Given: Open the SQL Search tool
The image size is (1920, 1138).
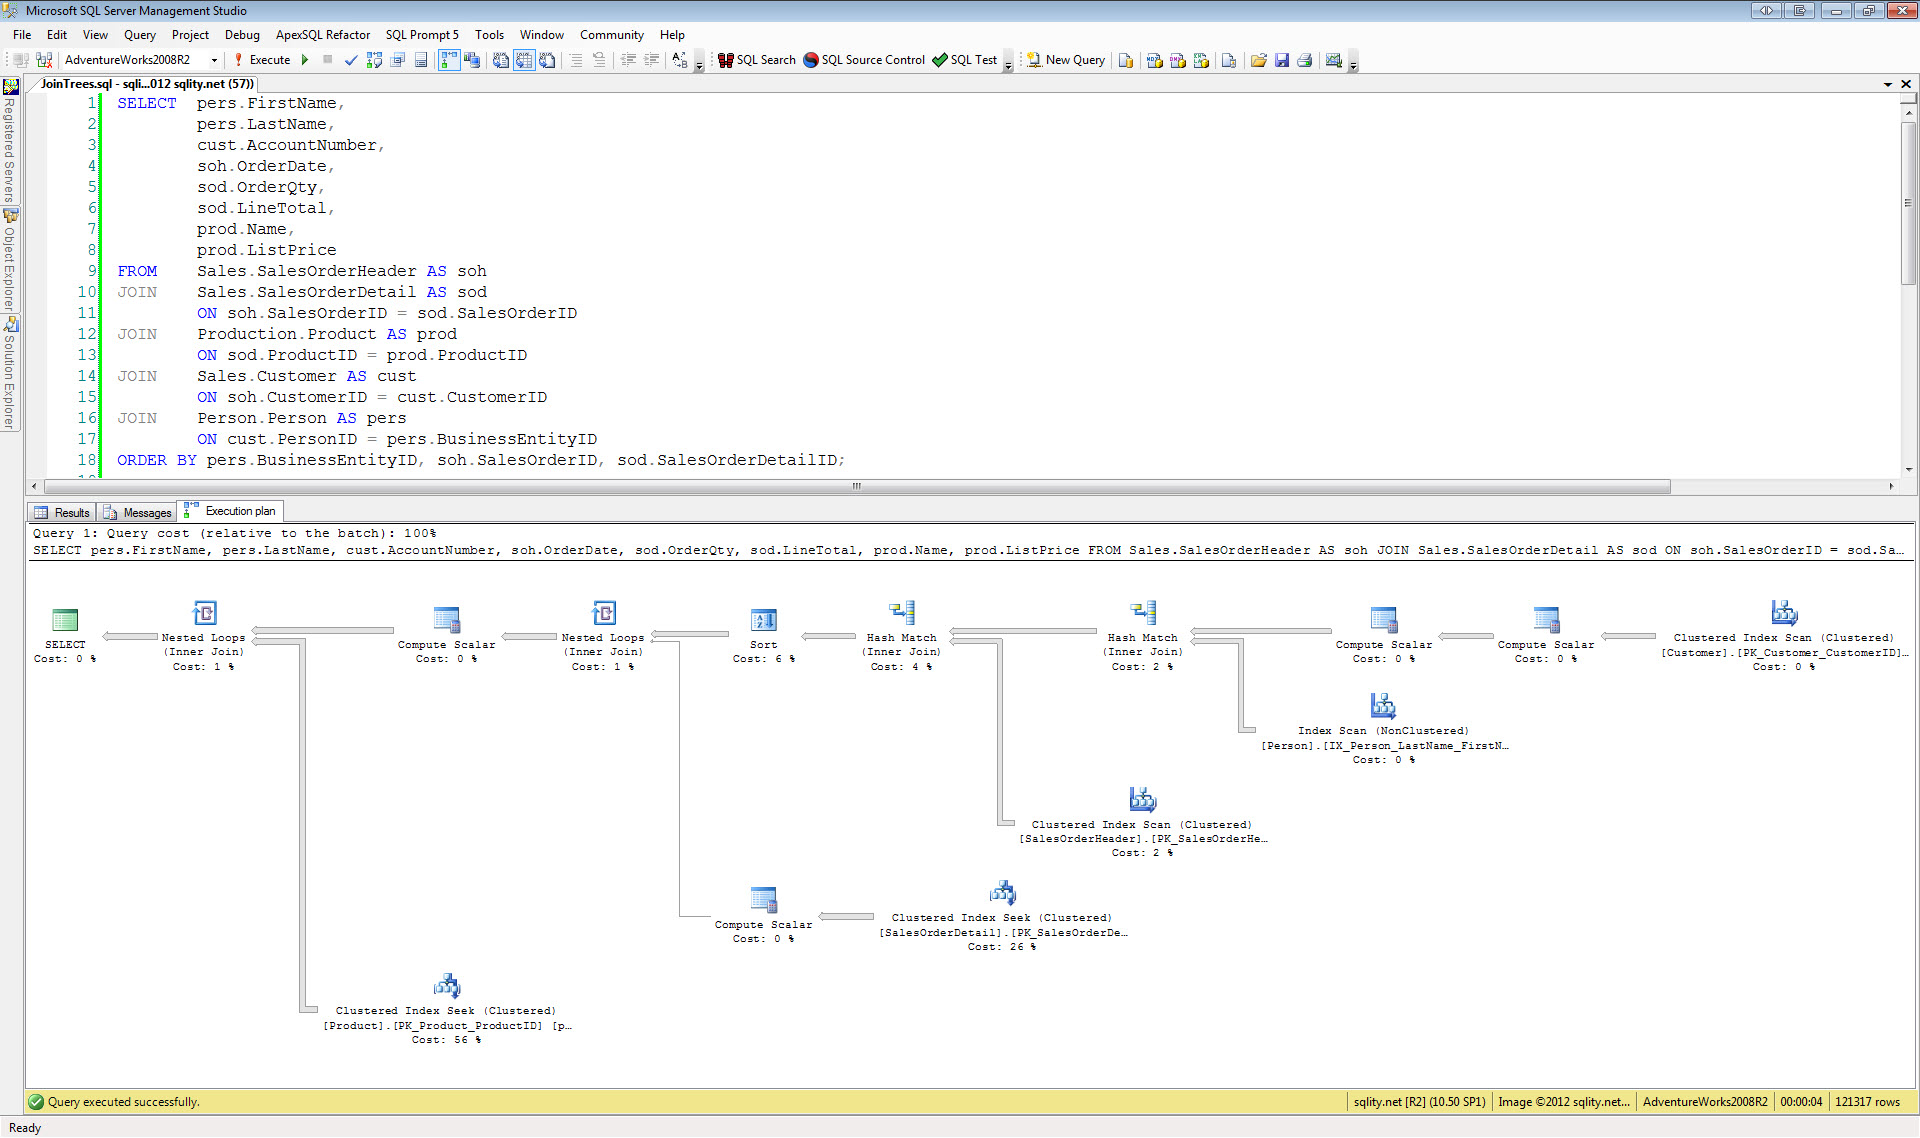Looking at the screenshot, I should [757, 60].
